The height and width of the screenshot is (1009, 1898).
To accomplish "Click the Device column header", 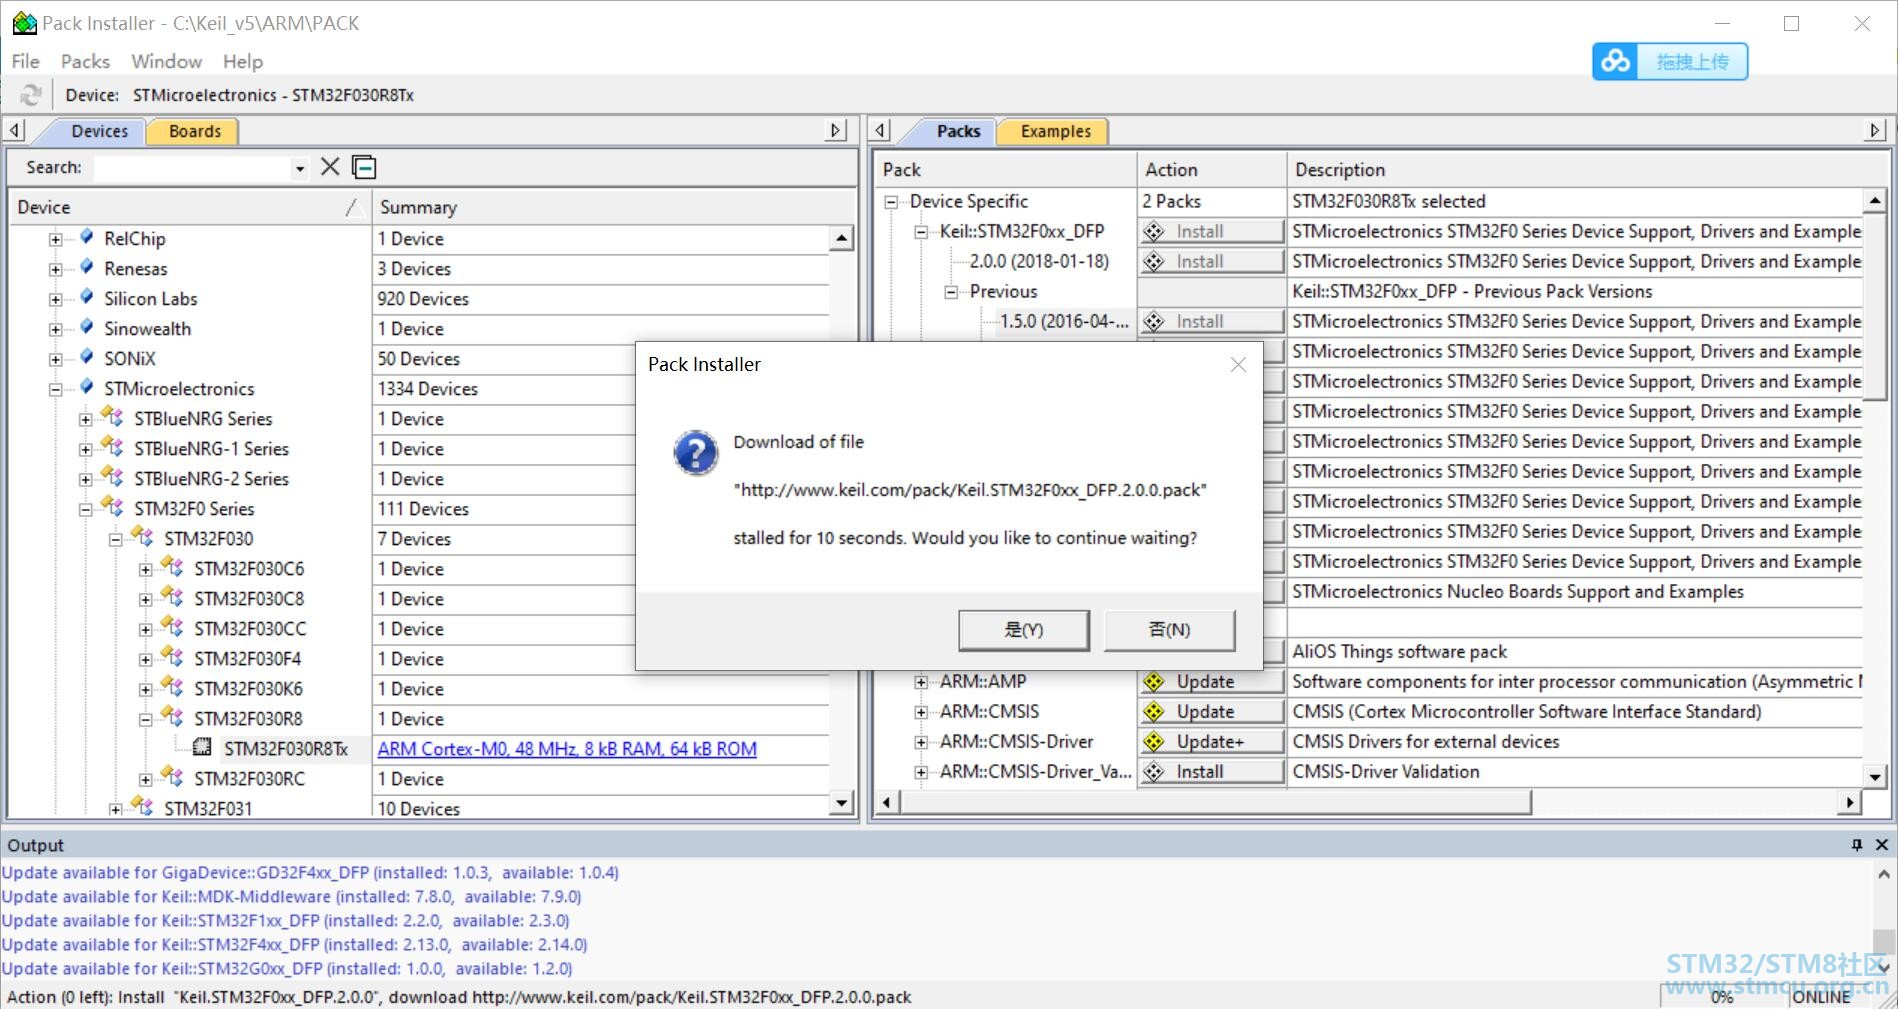I will pyautogui.click(x=189, y=207).
